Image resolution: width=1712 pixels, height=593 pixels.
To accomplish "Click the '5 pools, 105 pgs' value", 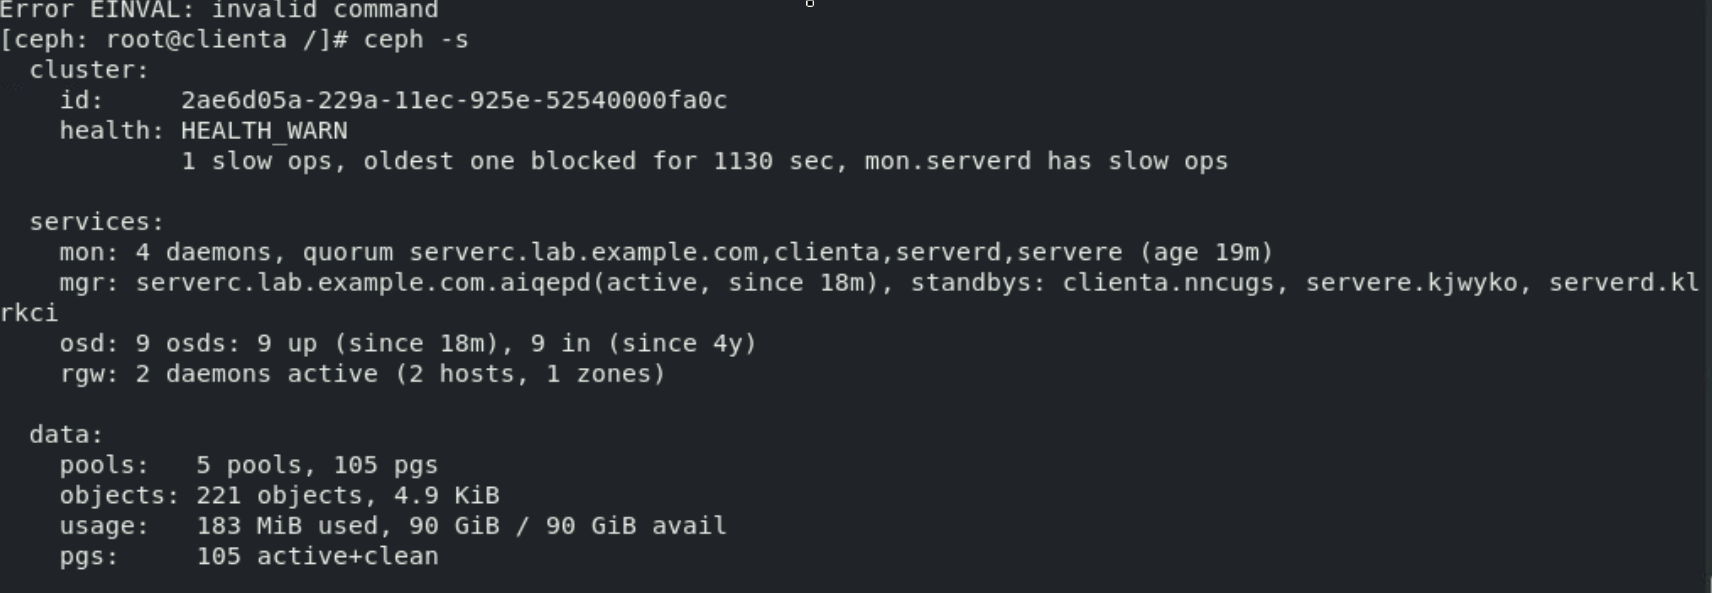I will click(x=317, y=465).
